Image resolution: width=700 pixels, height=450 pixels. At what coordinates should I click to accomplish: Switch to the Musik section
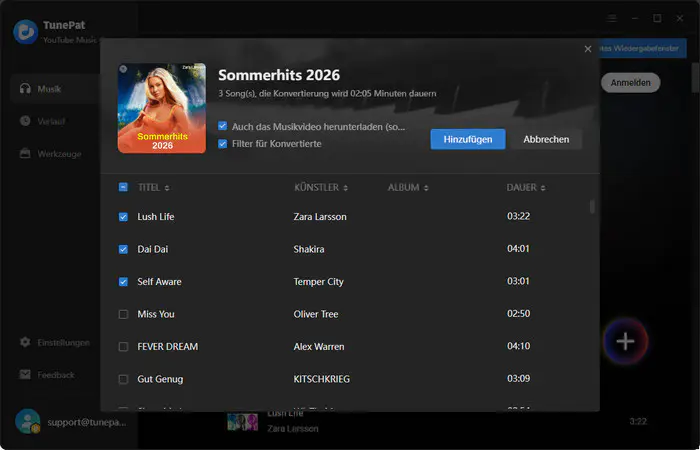(56, 89)
